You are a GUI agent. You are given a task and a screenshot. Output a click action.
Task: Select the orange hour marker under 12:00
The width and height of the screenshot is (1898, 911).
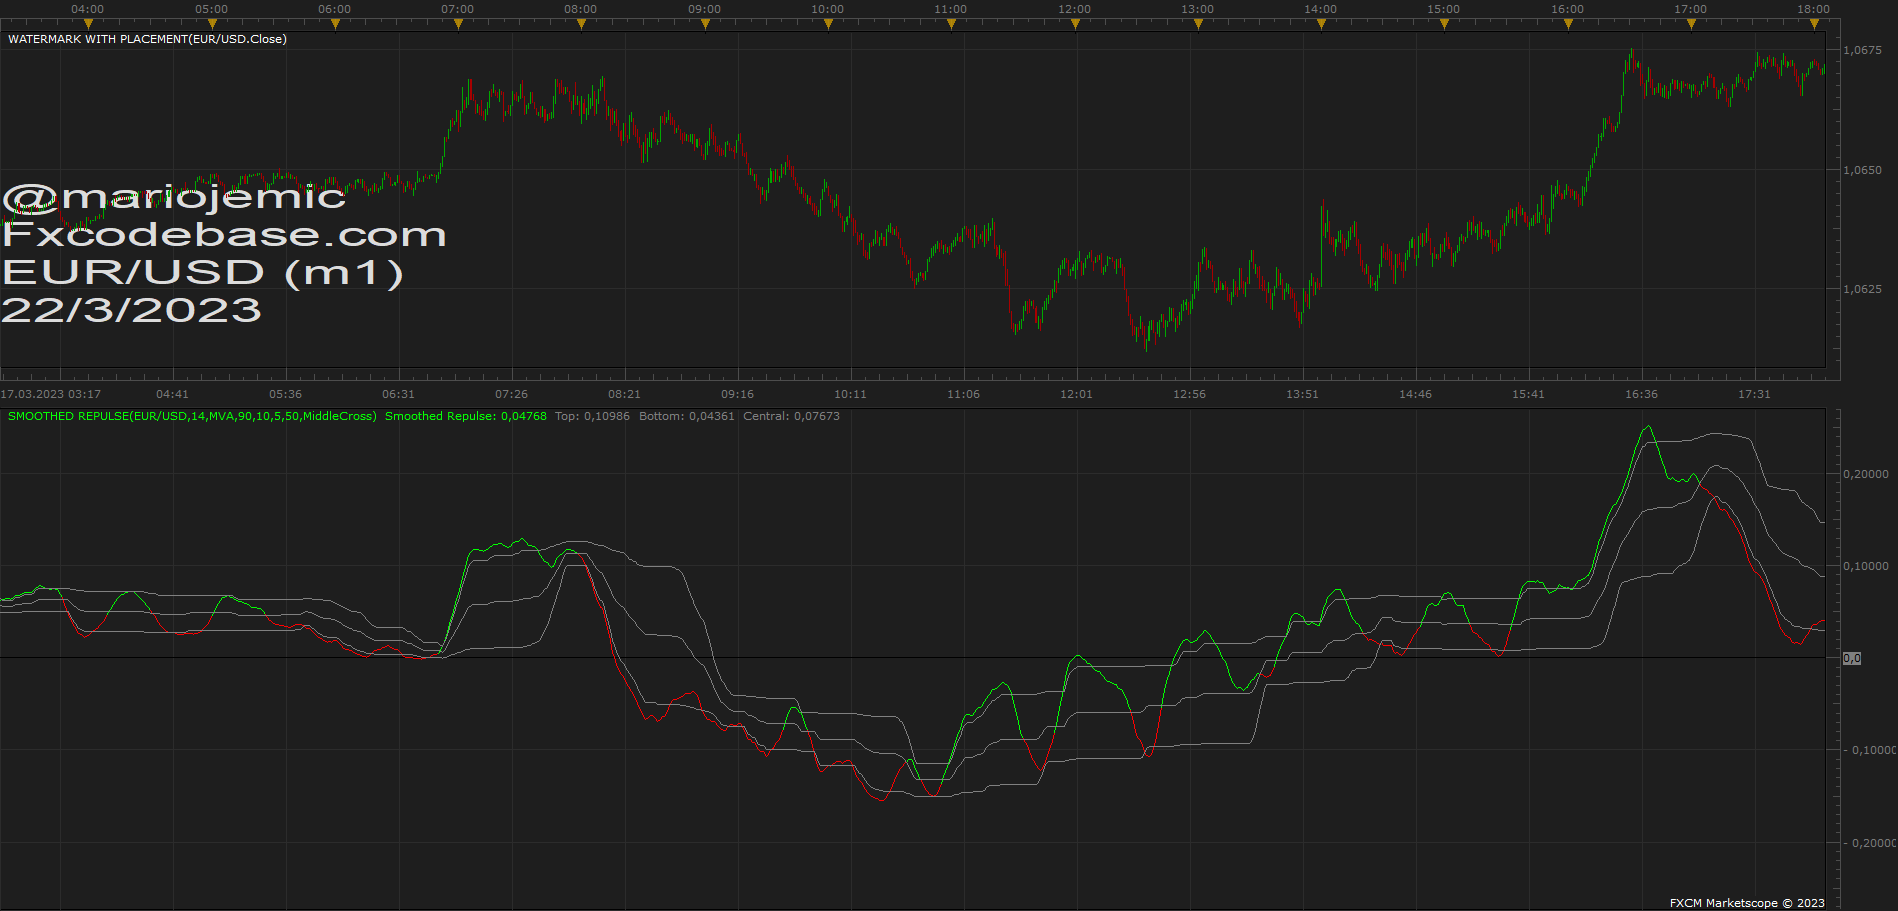coord(1075,24)
